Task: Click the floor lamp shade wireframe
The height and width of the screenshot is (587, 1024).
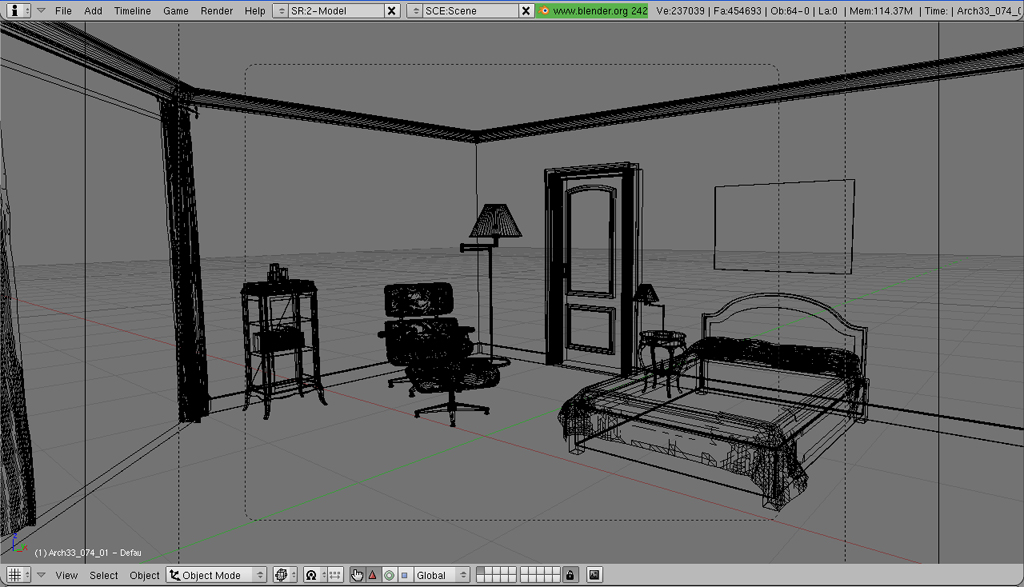Action: 495,221
